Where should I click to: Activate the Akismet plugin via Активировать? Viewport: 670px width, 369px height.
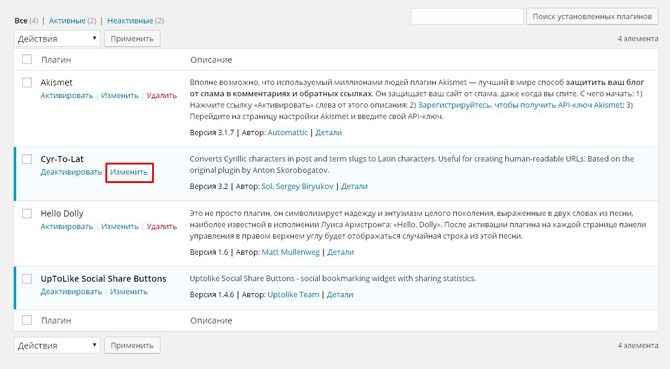(x=67, y=95)
